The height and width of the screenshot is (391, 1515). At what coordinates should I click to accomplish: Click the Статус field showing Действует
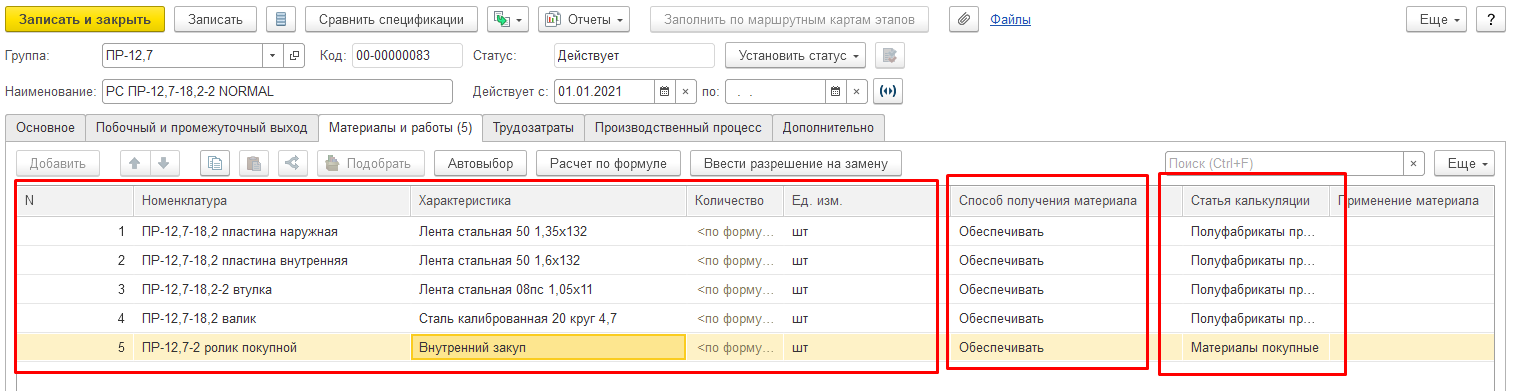pyautogui.click(x=634, y=56)
